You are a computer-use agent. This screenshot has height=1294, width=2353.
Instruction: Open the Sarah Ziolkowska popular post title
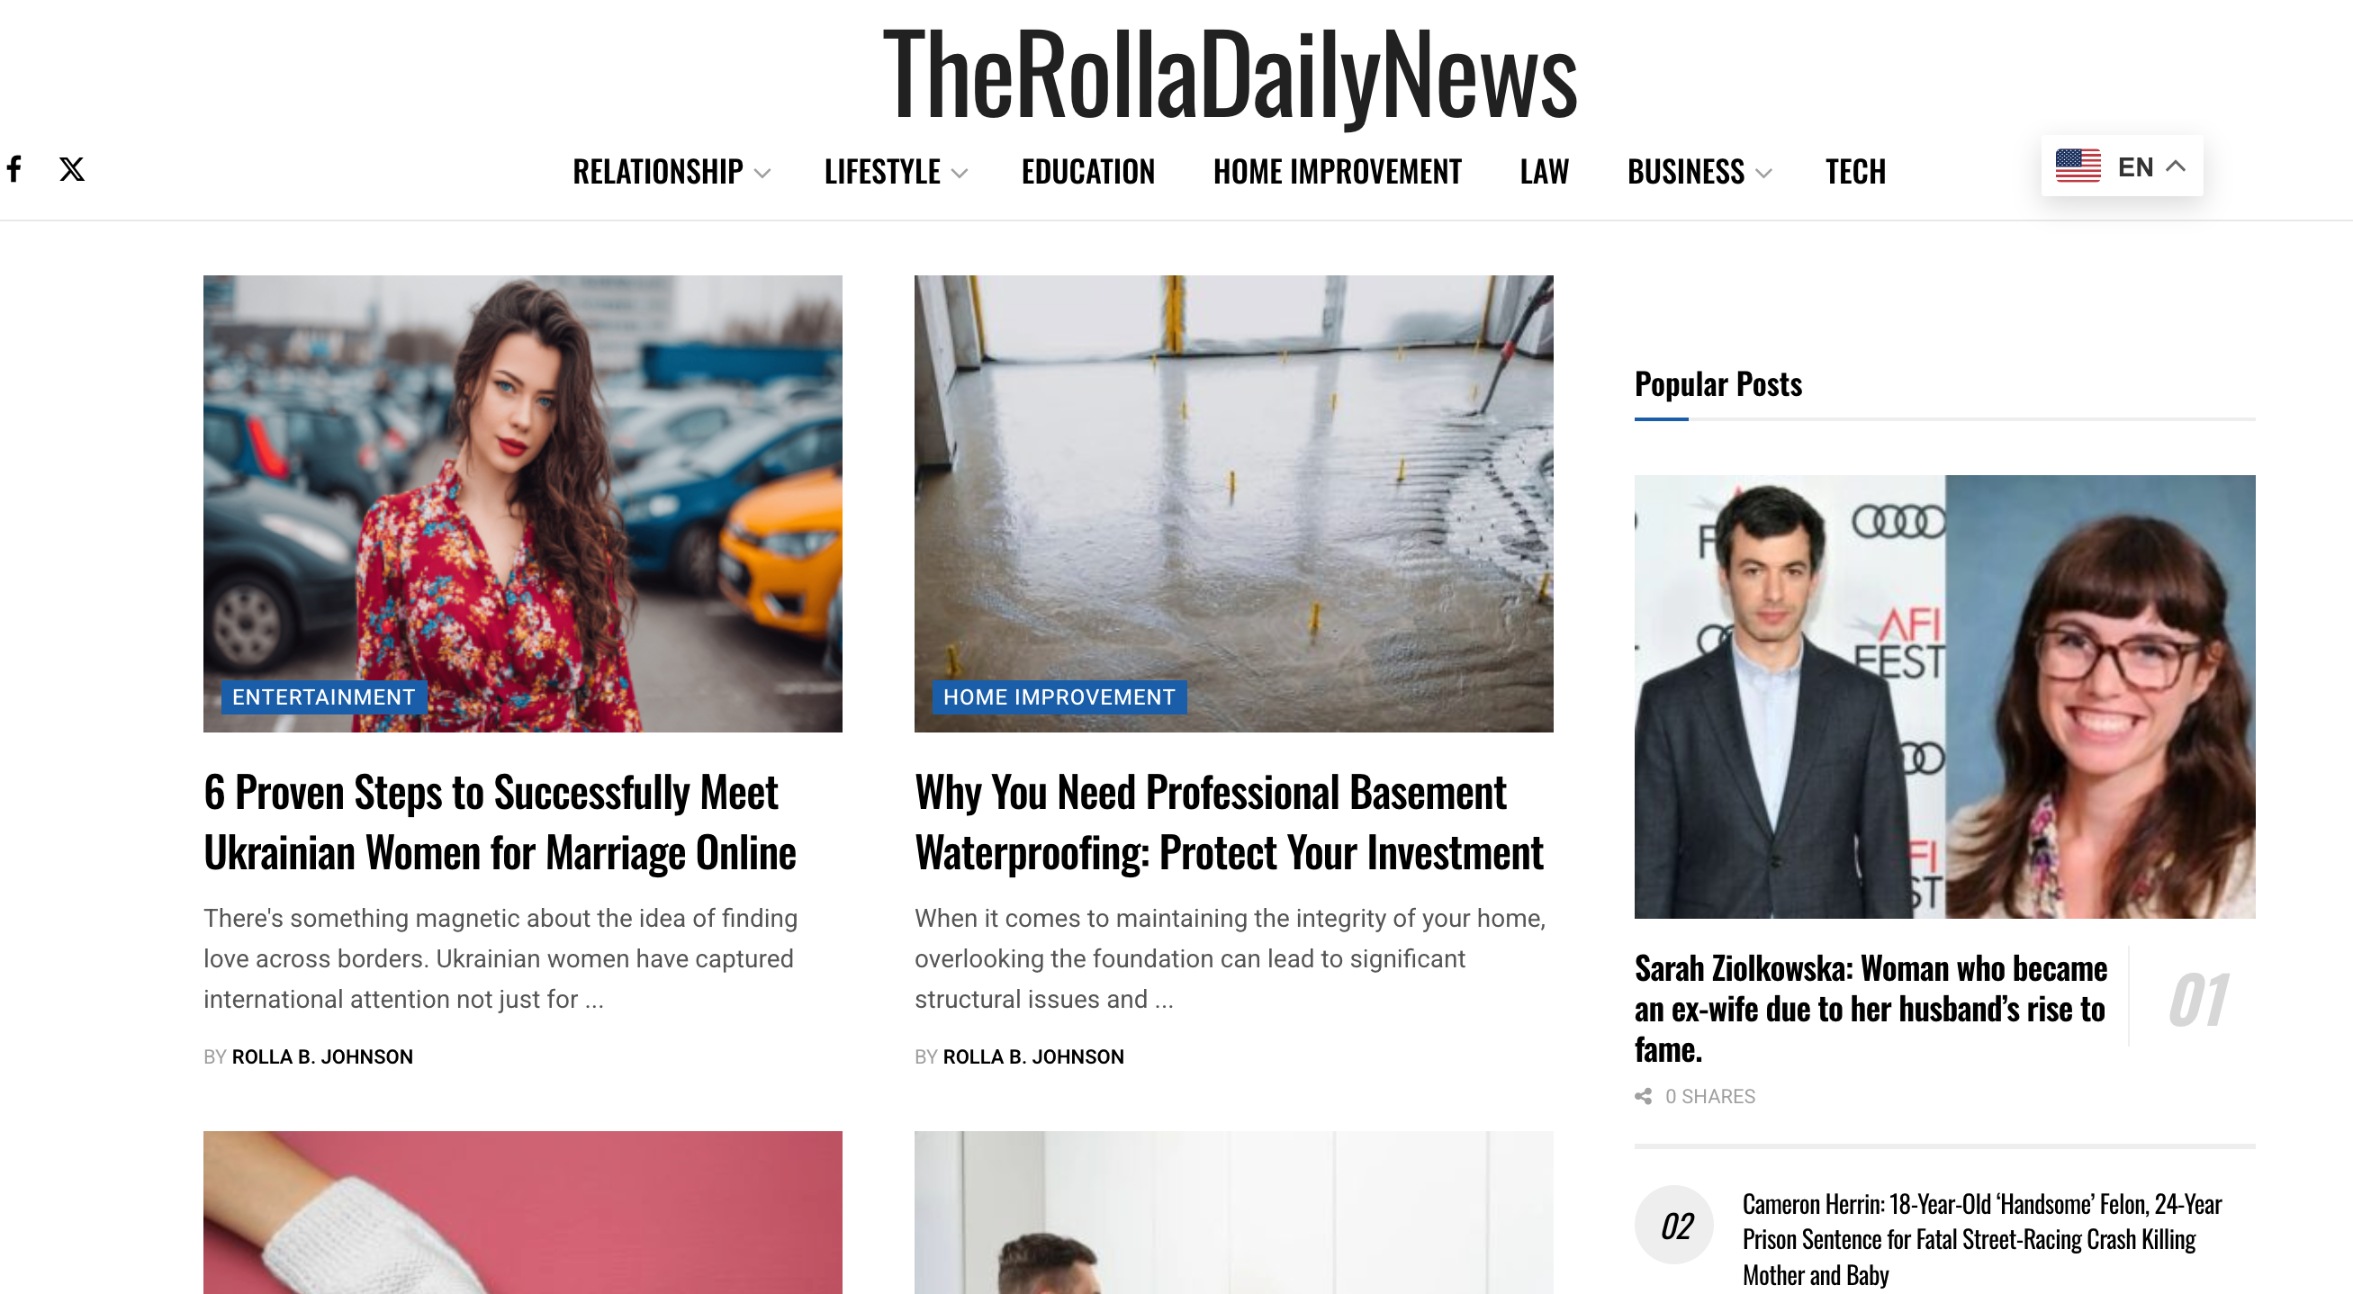[x=1870, y=1009]
